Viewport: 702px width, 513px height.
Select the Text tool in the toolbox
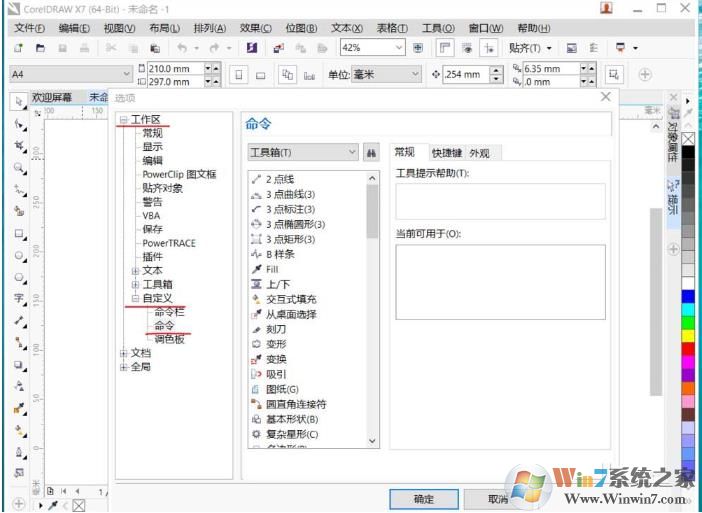coord(20,298)
